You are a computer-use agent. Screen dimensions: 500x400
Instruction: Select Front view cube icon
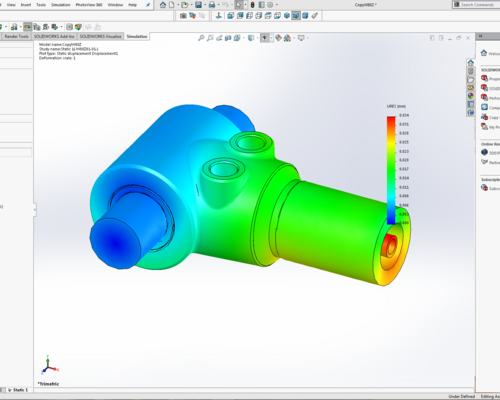tap(231, 16)
